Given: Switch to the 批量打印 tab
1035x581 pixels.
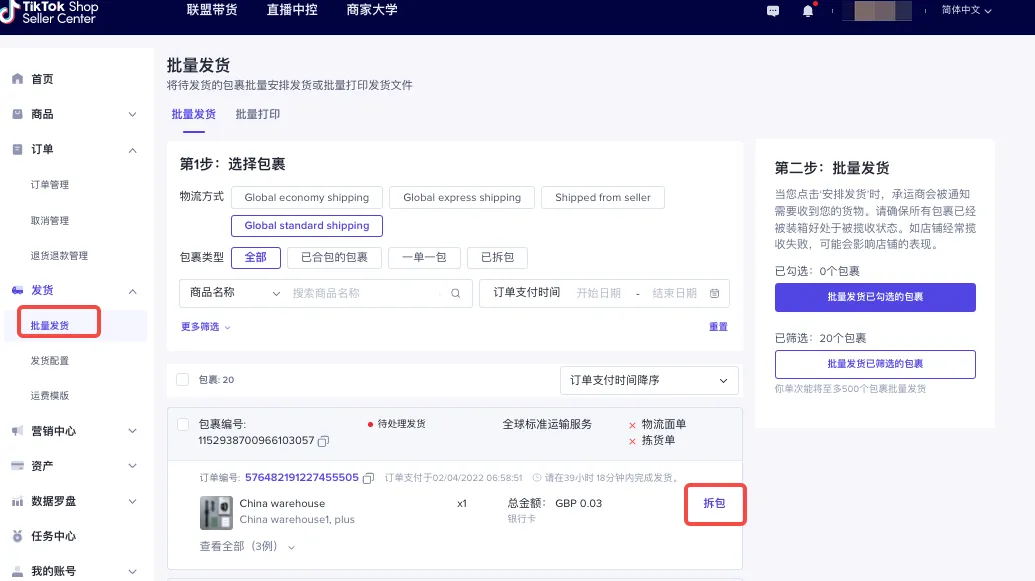Looking at the screenshot, I should click(256, 114).
